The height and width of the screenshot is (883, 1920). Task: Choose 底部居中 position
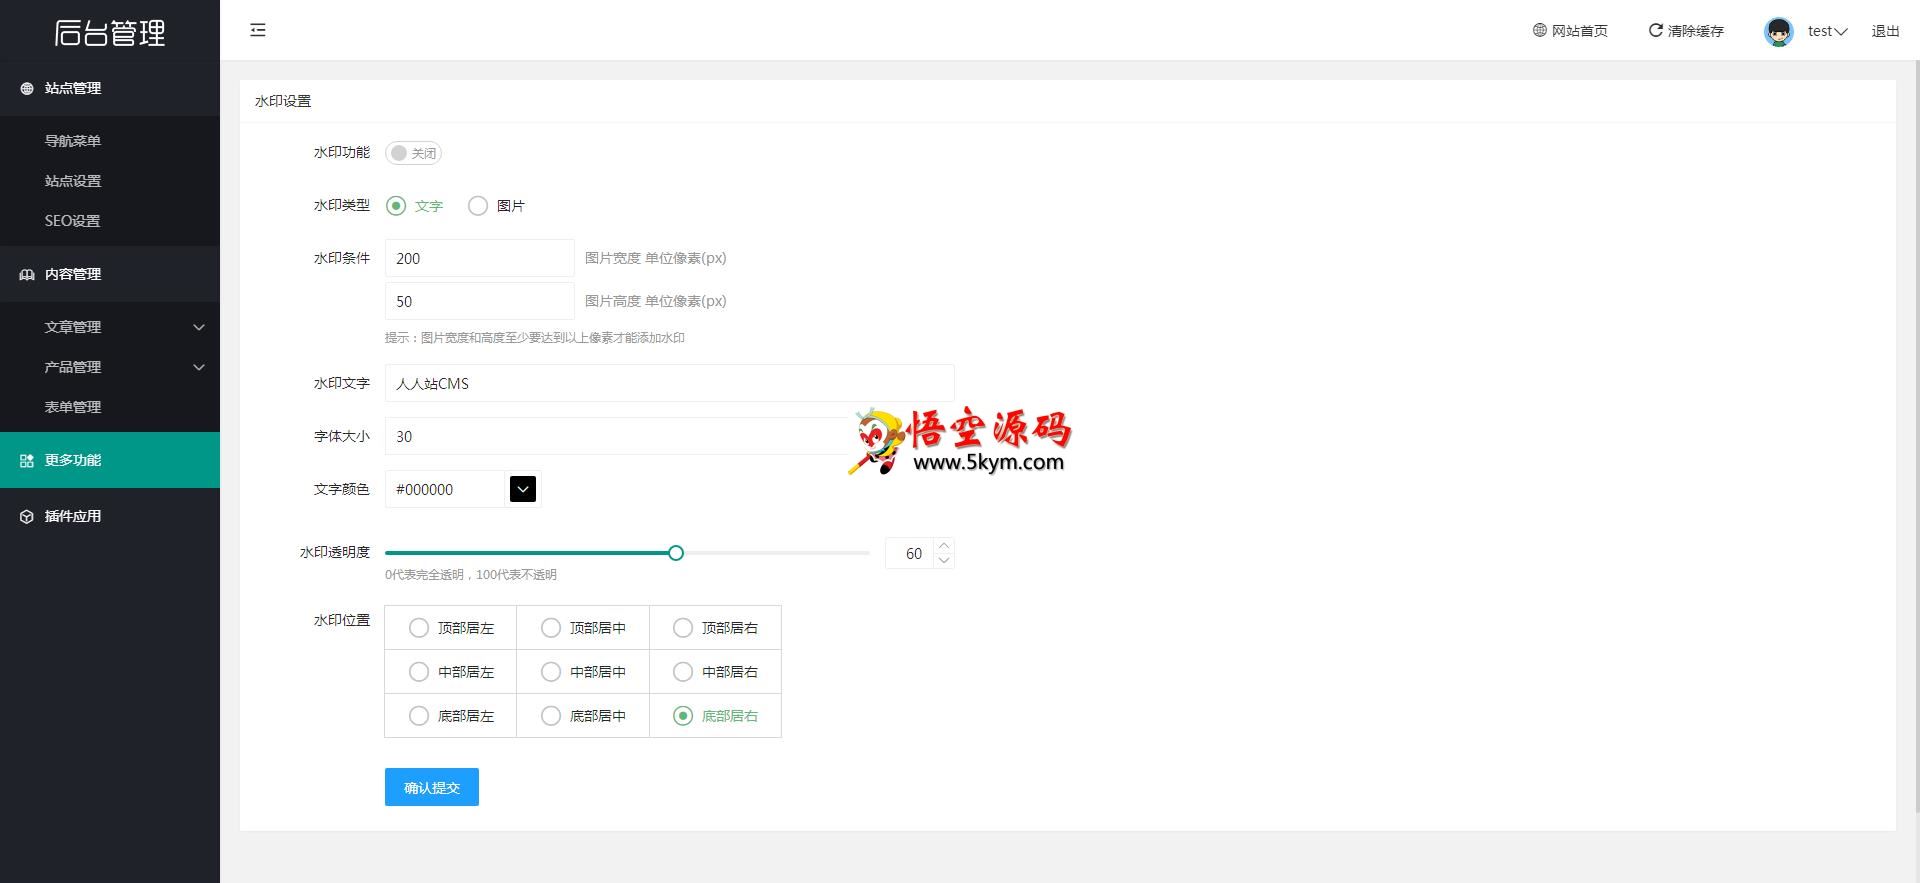tap(583, 716)
